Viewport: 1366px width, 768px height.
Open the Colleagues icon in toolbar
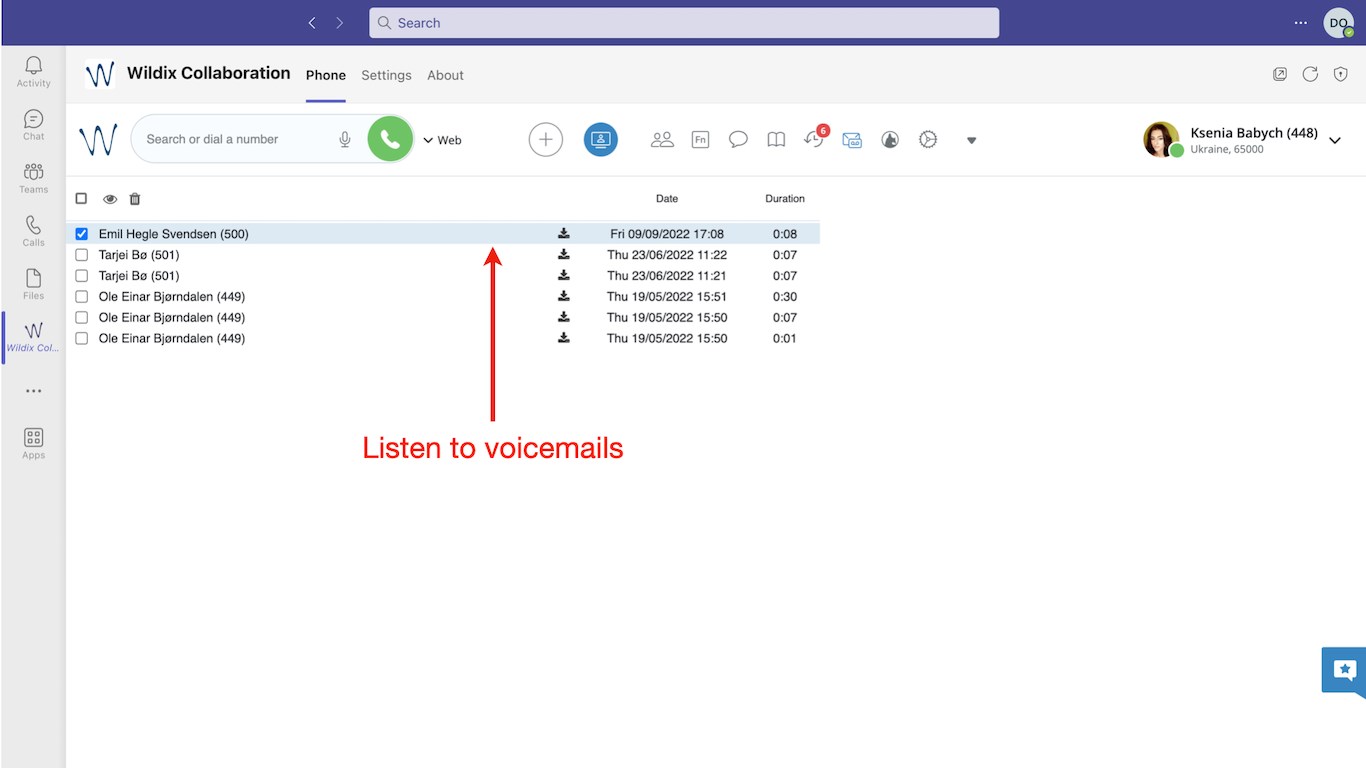[x=662, y=140]
